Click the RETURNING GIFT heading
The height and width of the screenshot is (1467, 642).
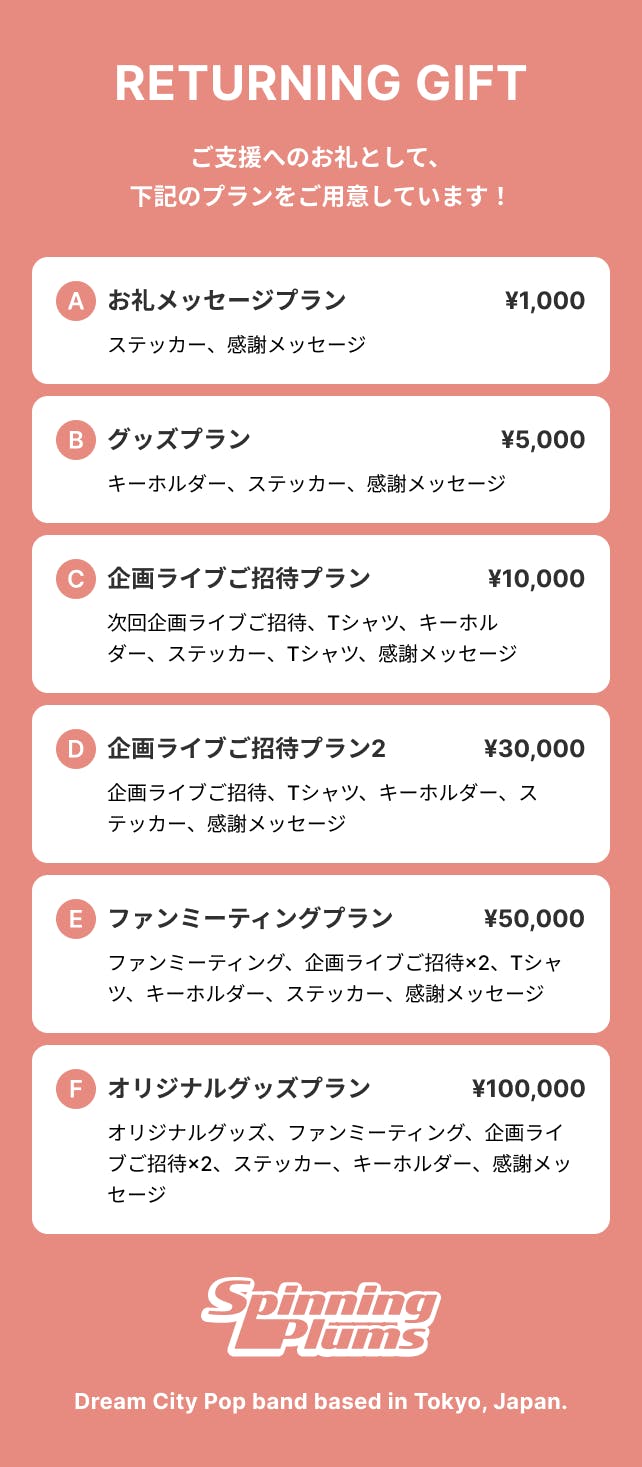point(321,84)
